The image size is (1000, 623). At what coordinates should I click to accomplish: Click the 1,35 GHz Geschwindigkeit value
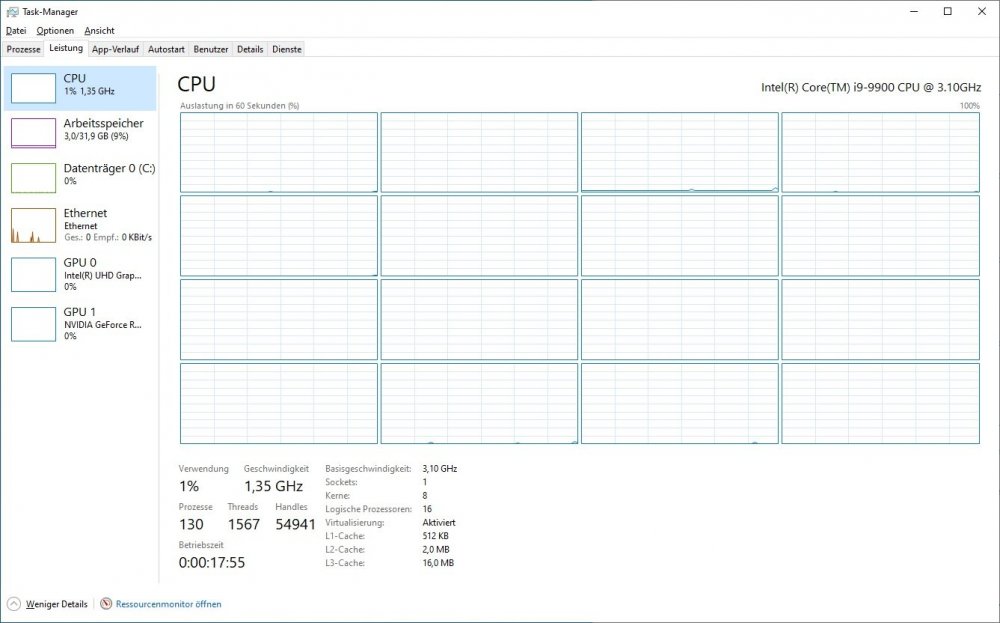(x=274, y=487)
